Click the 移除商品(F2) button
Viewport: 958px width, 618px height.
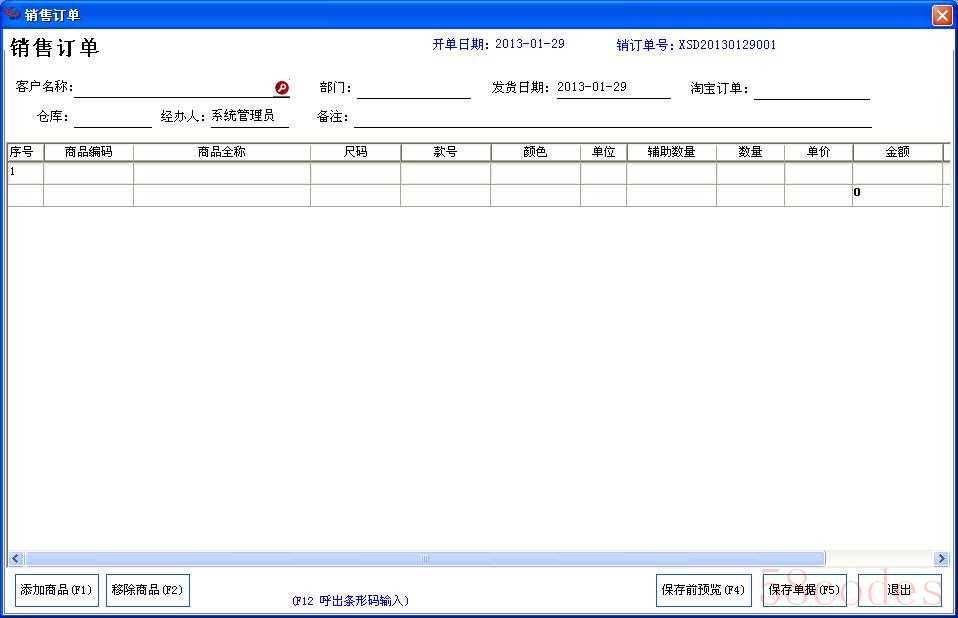pos(147,590)
